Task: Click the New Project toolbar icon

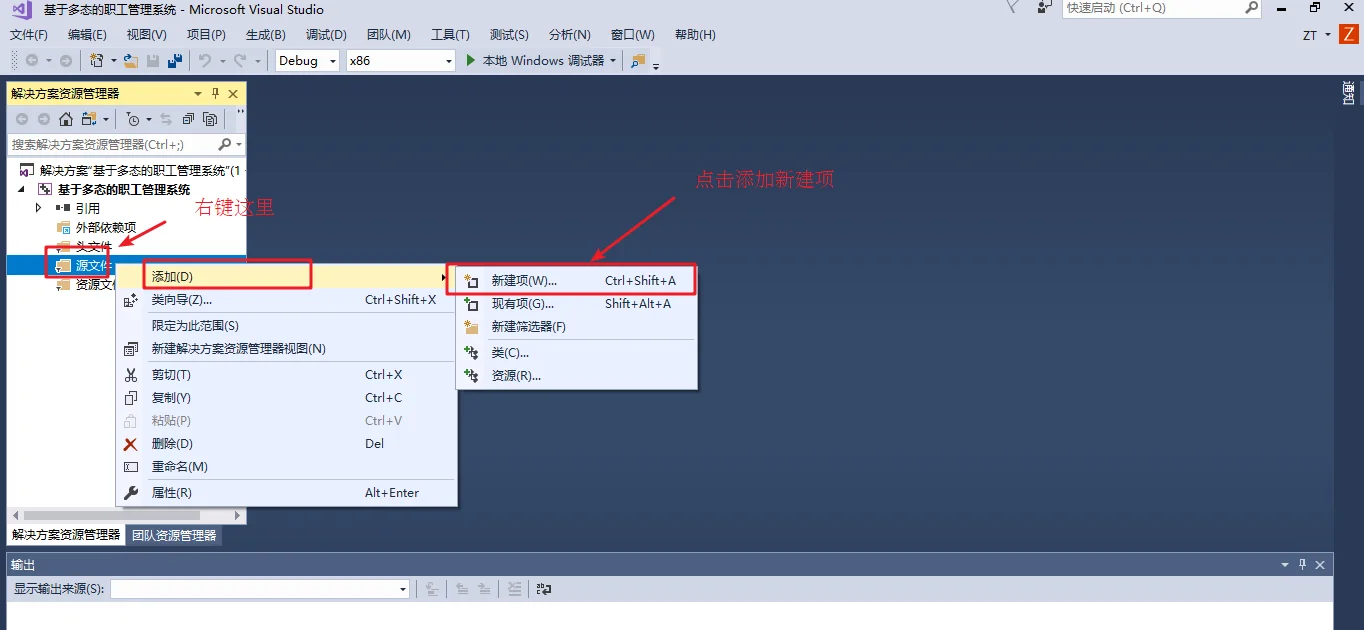Action: pyautogui.click(x=96, y=60)
